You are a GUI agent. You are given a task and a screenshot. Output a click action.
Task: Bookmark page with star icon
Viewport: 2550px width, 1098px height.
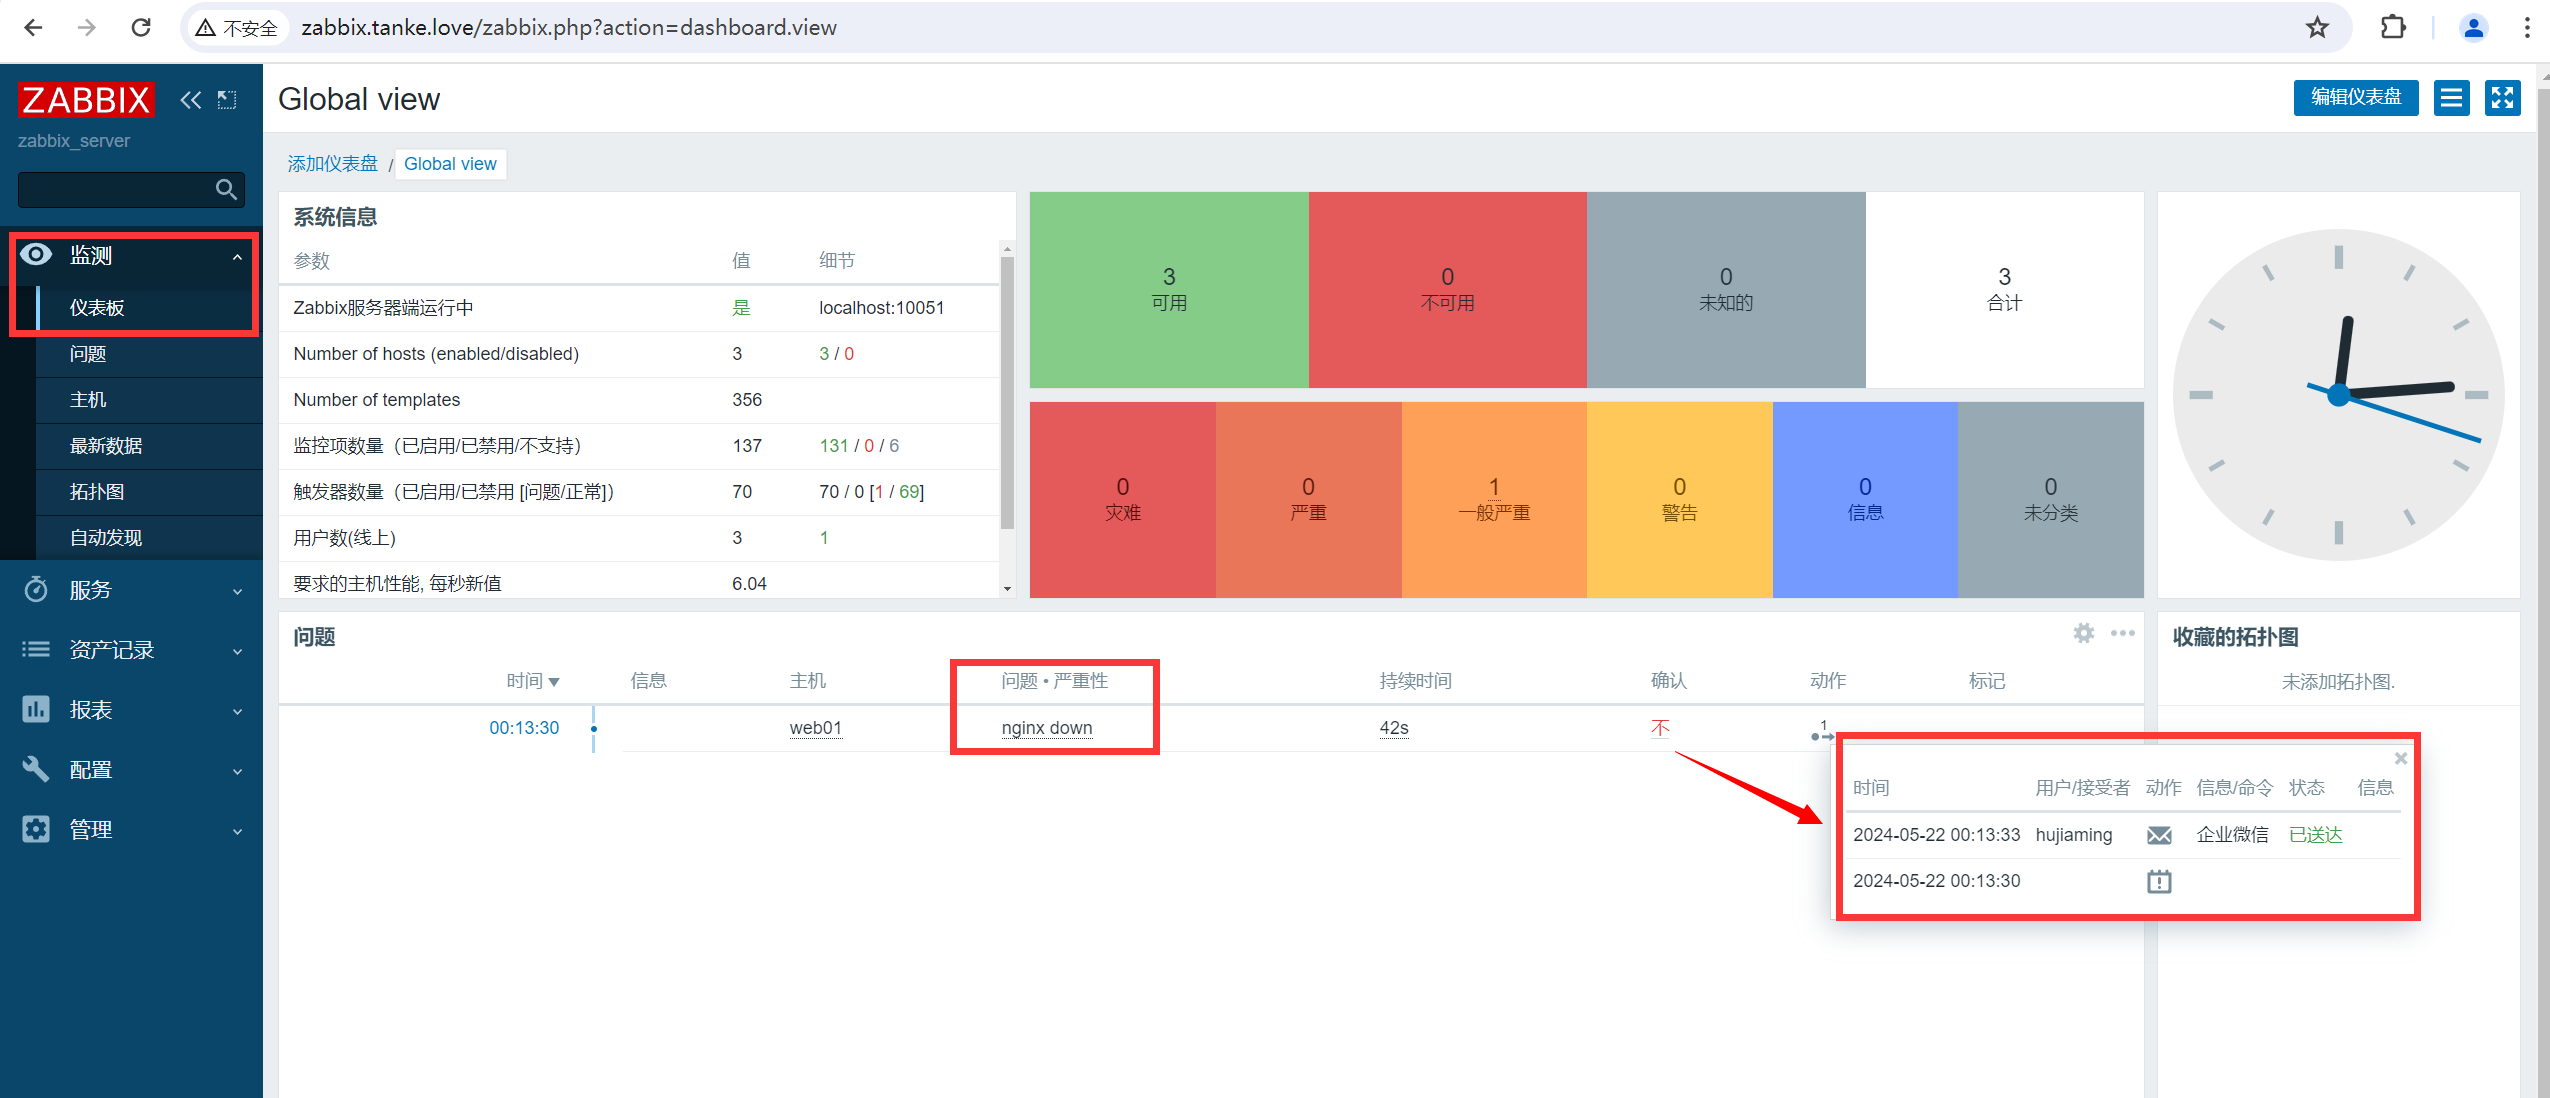[x=2317, y=27]
